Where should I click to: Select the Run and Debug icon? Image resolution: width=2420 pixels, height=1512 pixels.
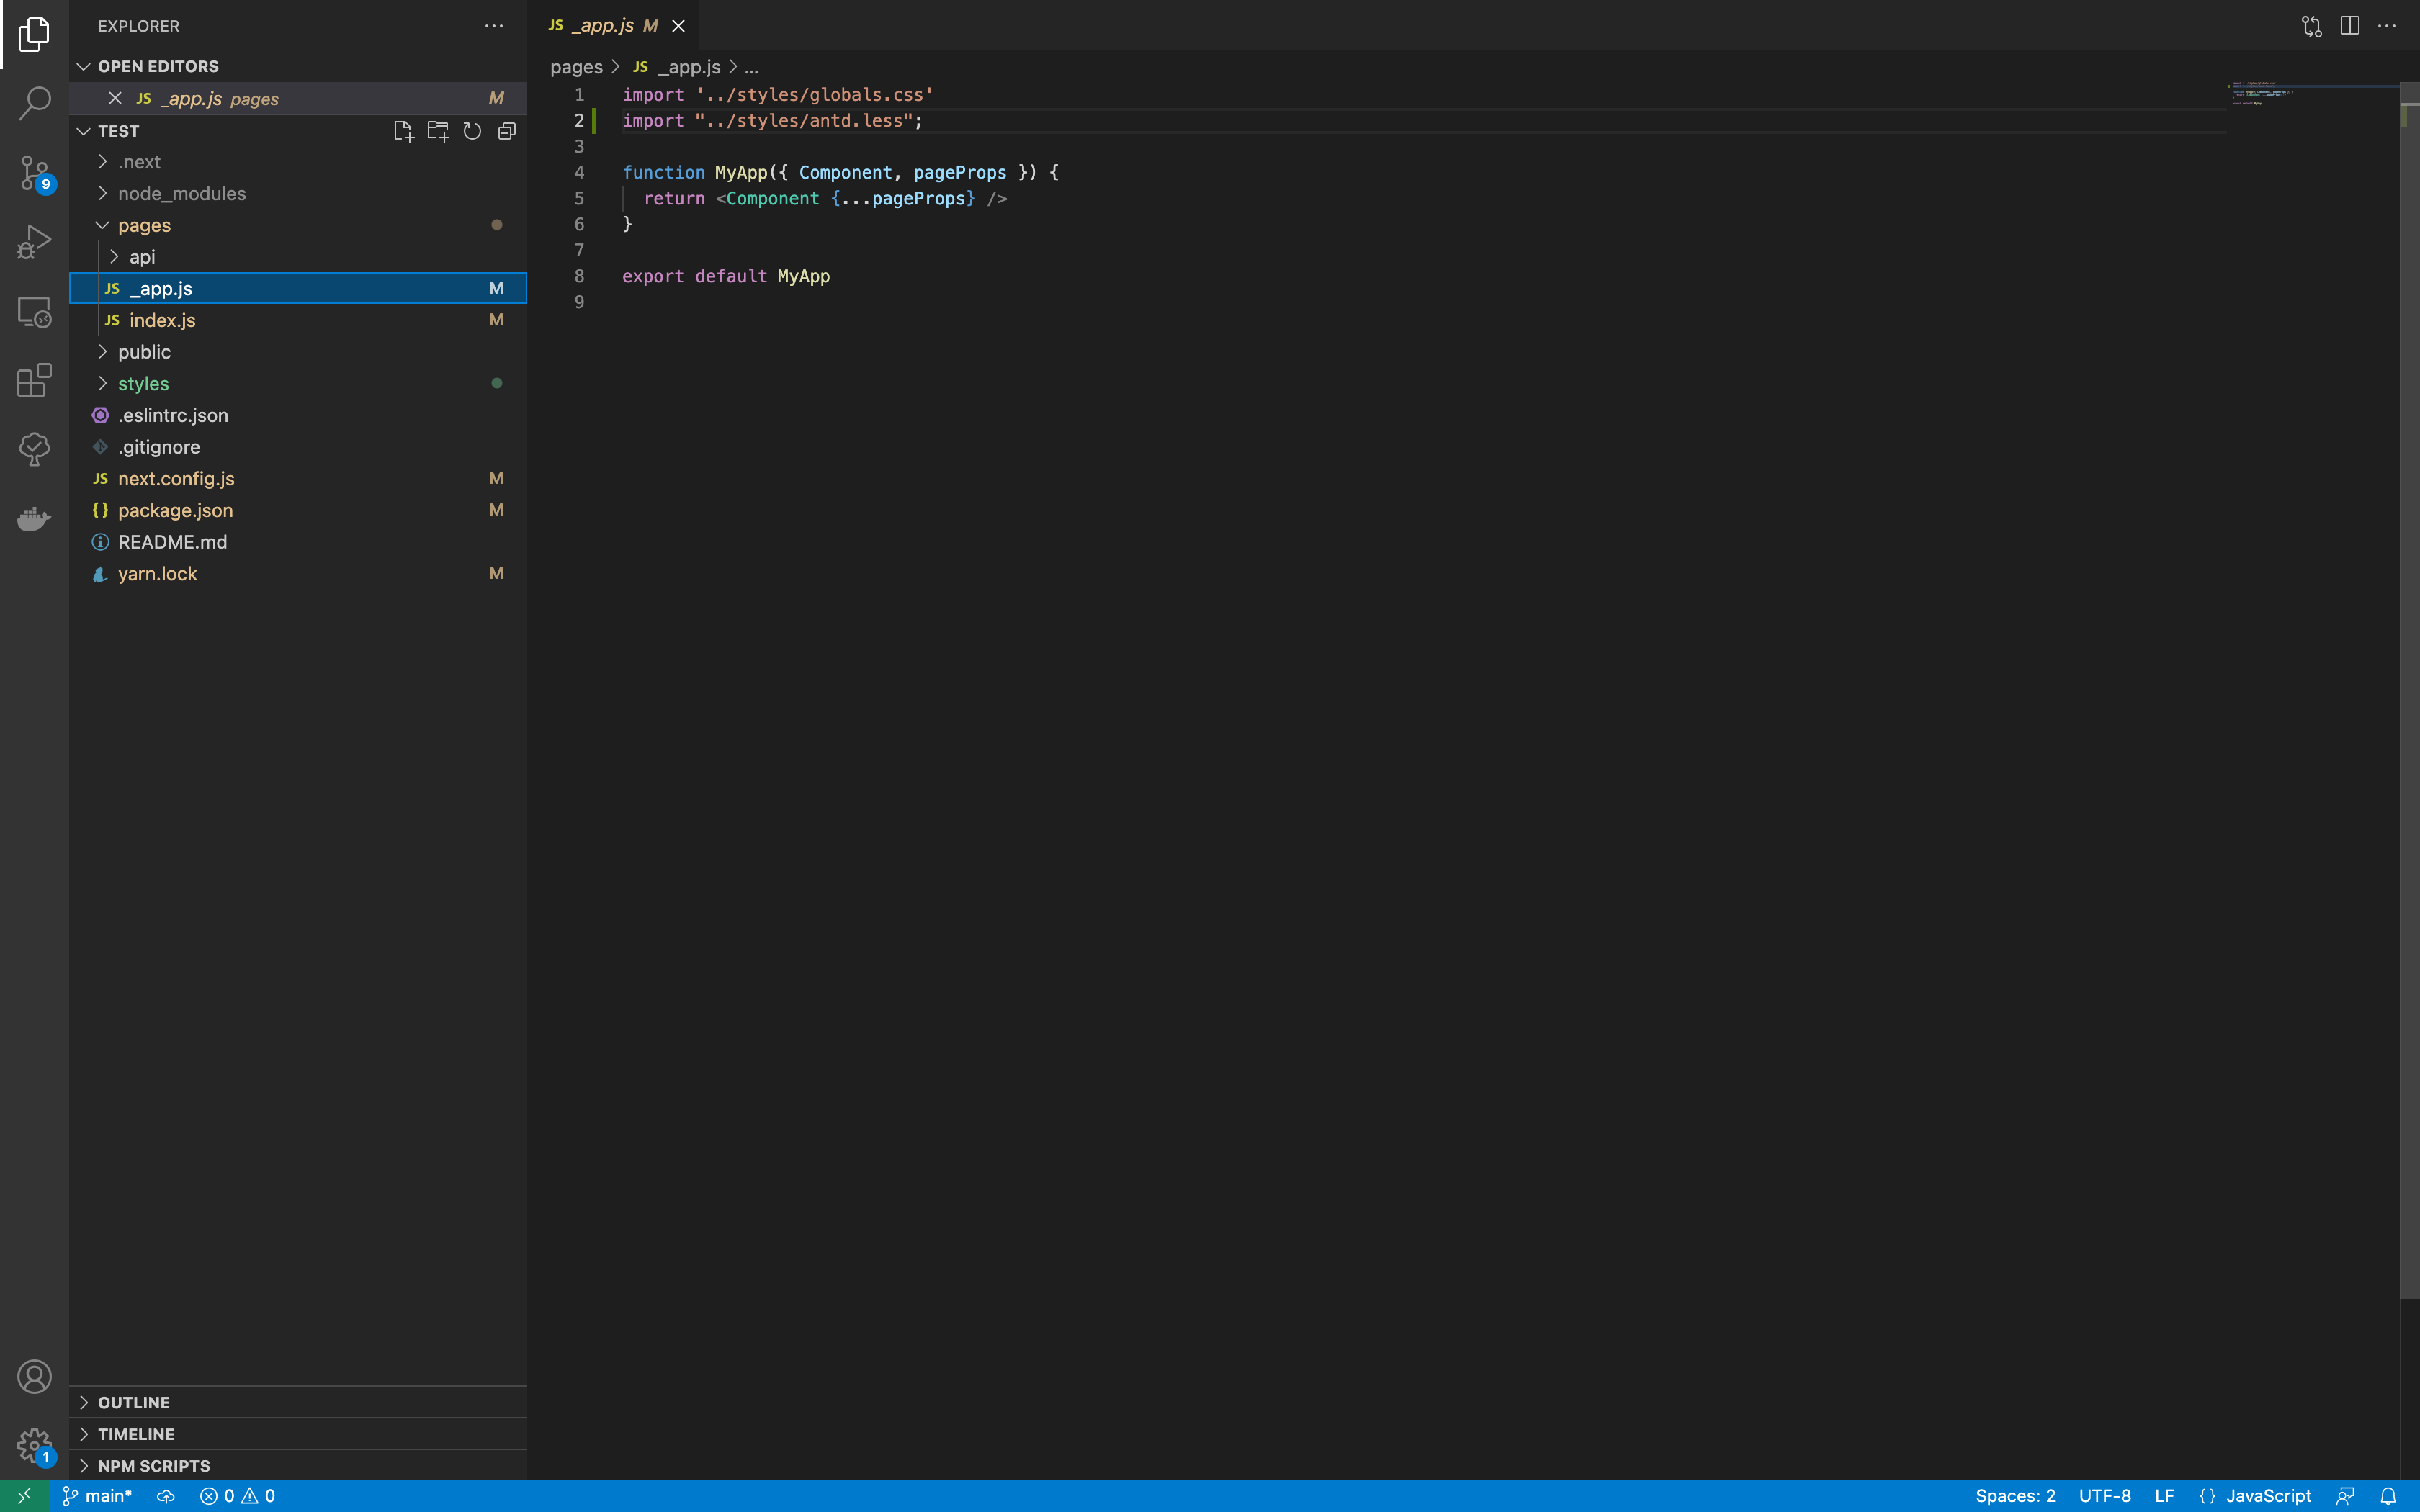pyautogui.click(x=35, y=242)
